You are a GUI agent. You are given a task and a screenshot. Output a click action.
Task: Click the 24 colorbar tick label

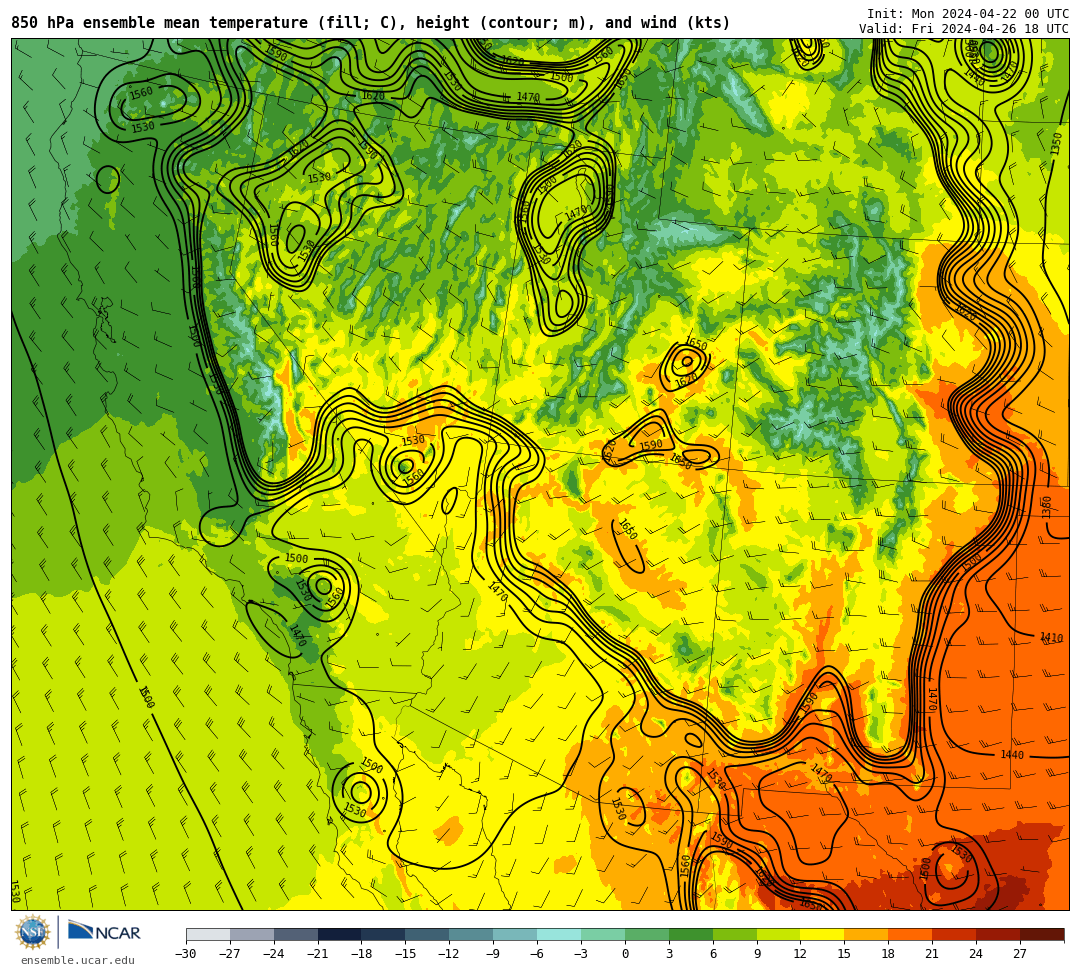[976, 954]
